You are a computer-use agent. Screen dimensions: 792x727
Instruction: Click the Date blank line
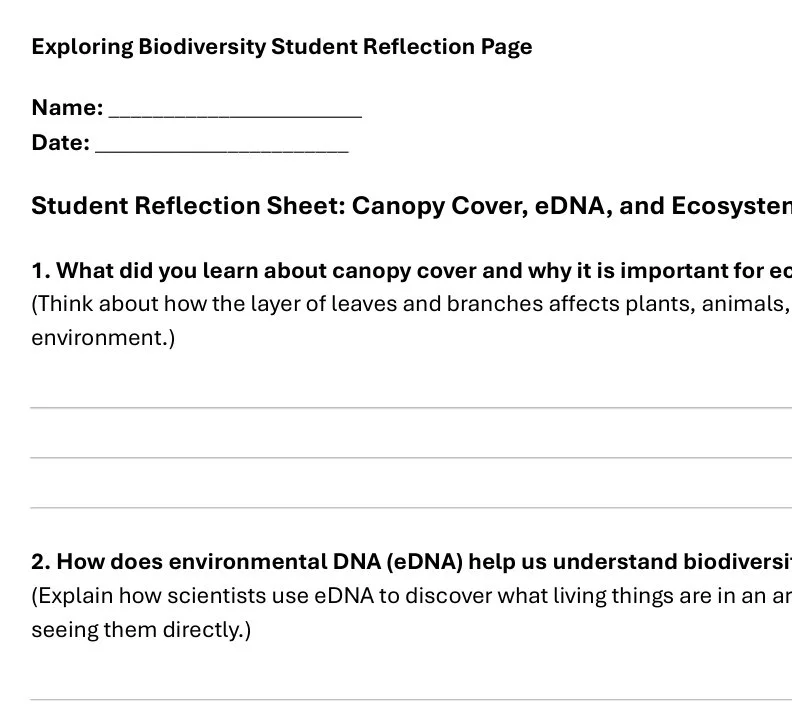click(x=222, y=151)
